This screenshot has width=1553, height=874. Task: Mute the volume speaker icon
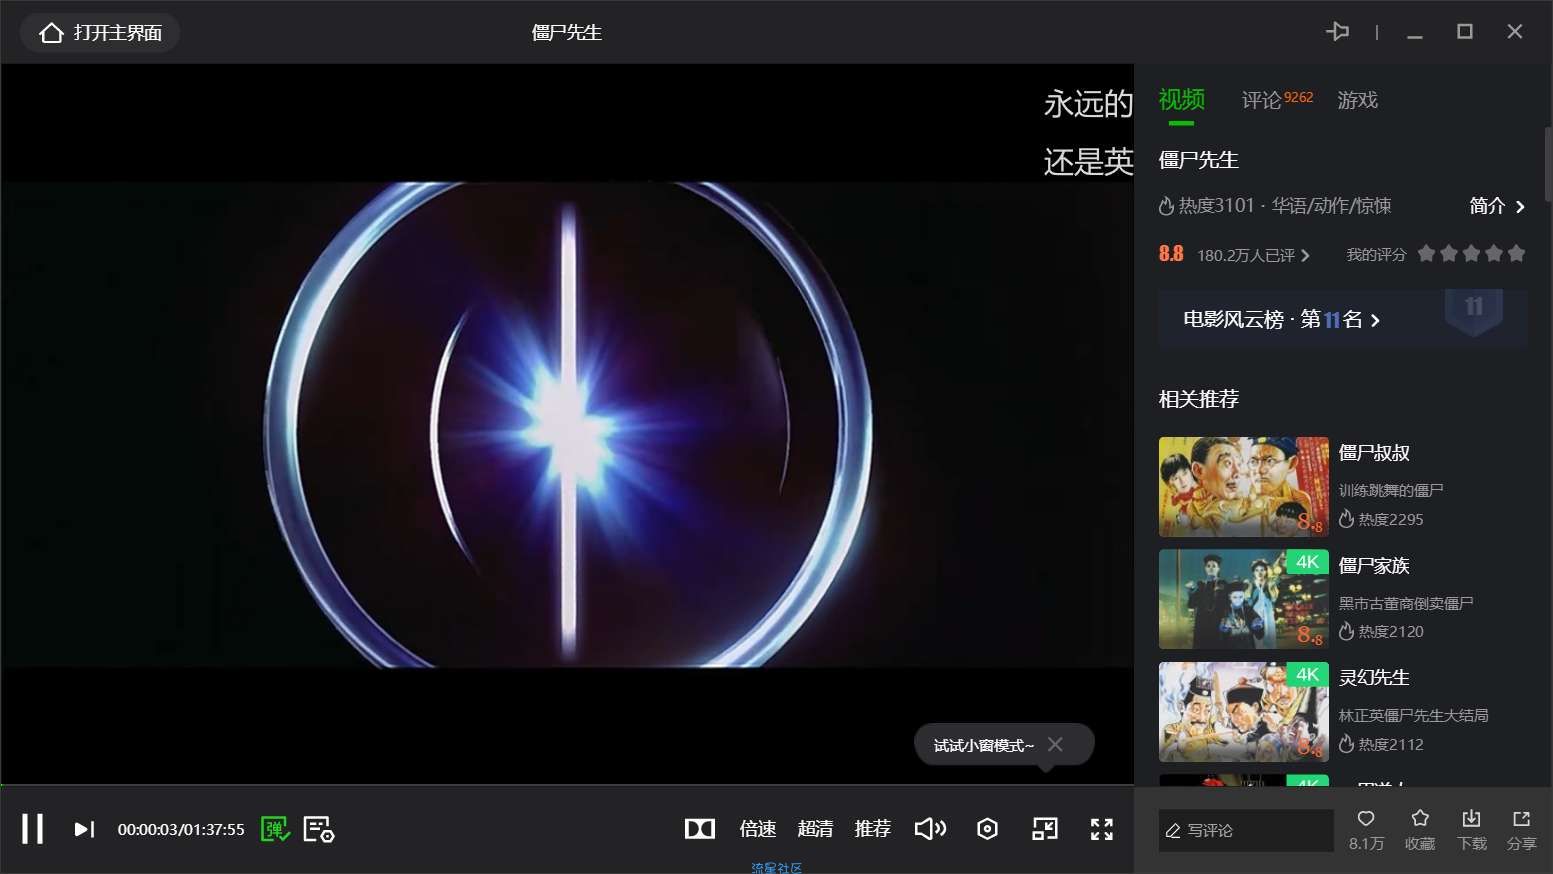[x=930, y=829]
